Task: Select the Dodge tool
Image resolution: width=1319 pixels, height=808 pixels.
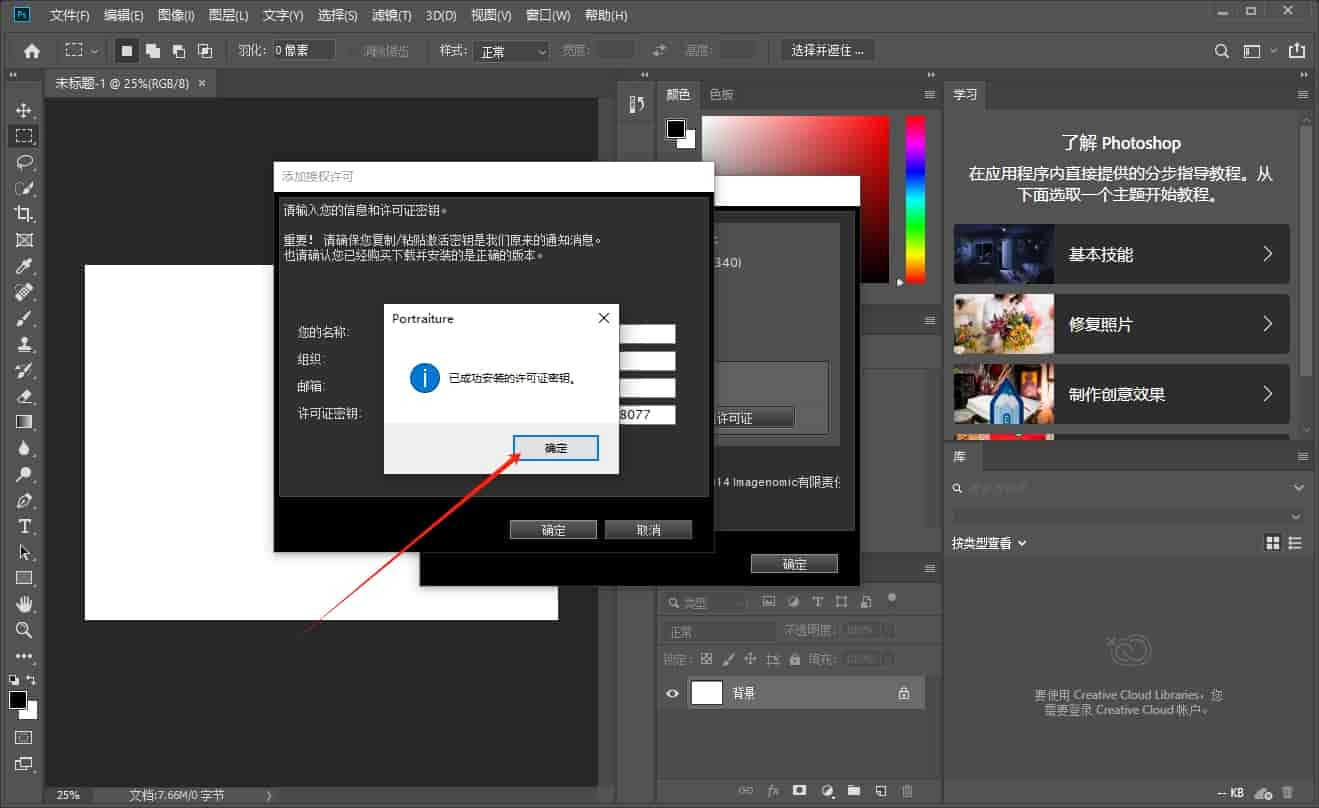Action: click(24, 474)
